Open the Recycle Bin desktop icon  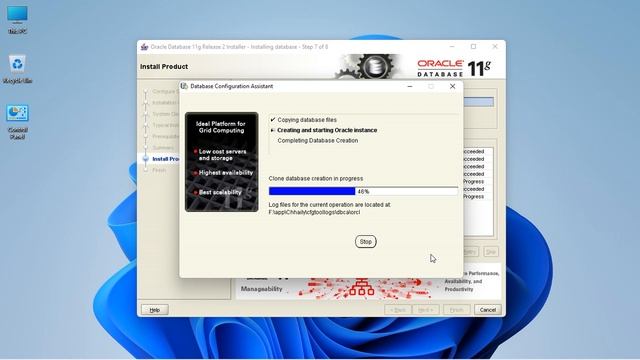click(x=17, y=69)
